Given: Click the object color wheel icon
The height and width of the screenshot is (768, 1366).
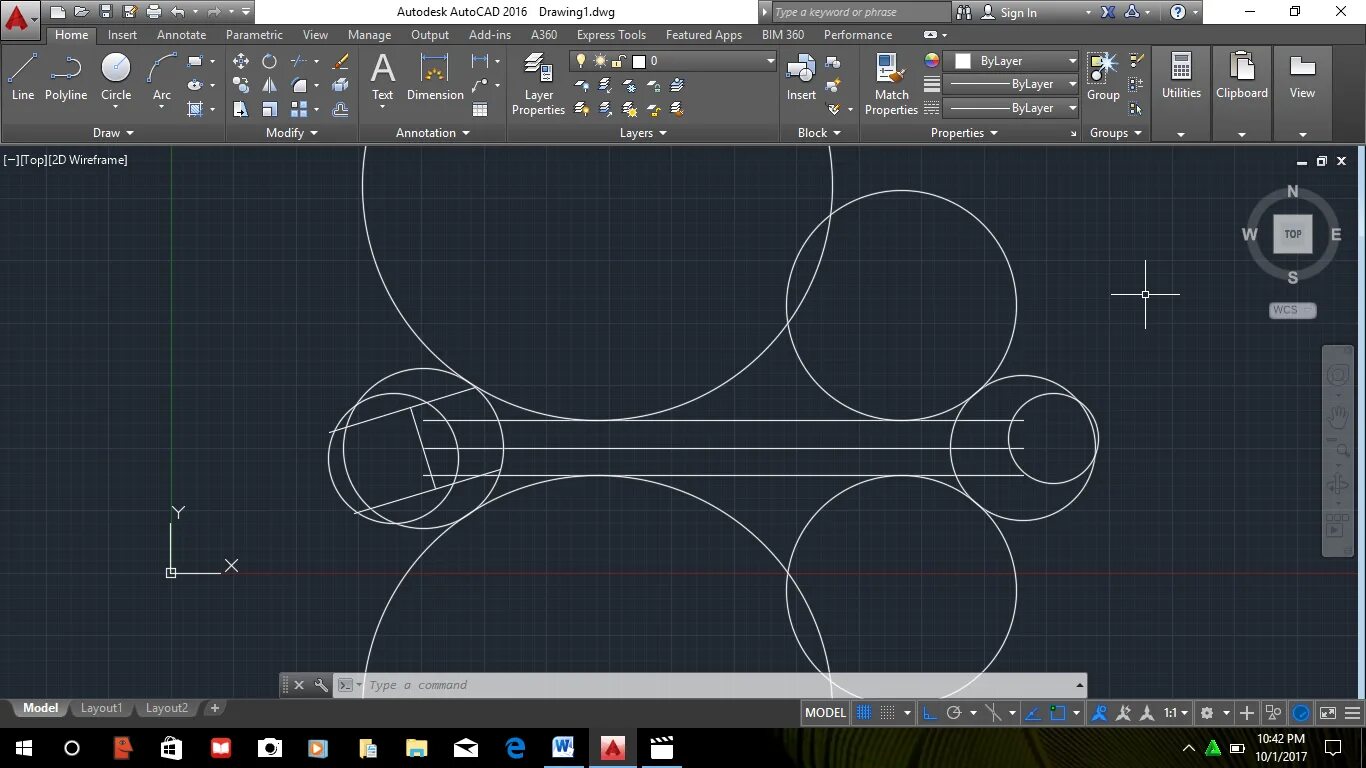Looking at the screenshot, I should 931,61.
